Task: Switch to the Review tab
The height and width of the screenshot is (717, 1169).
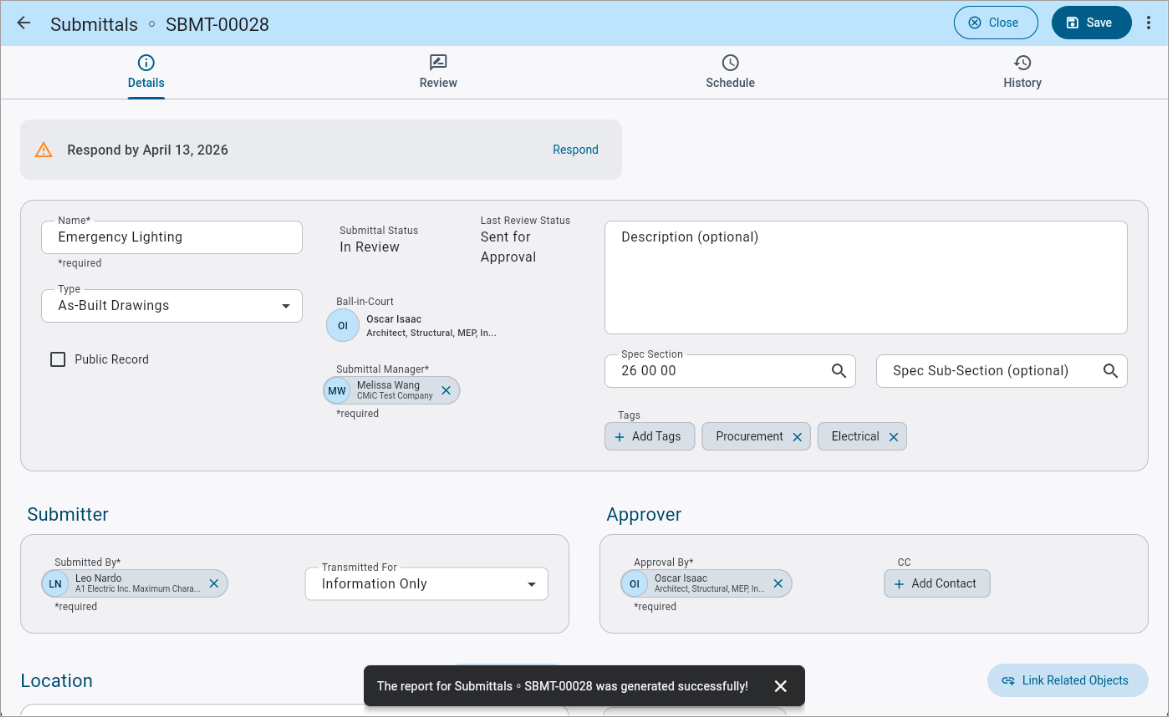Action: 438,72
